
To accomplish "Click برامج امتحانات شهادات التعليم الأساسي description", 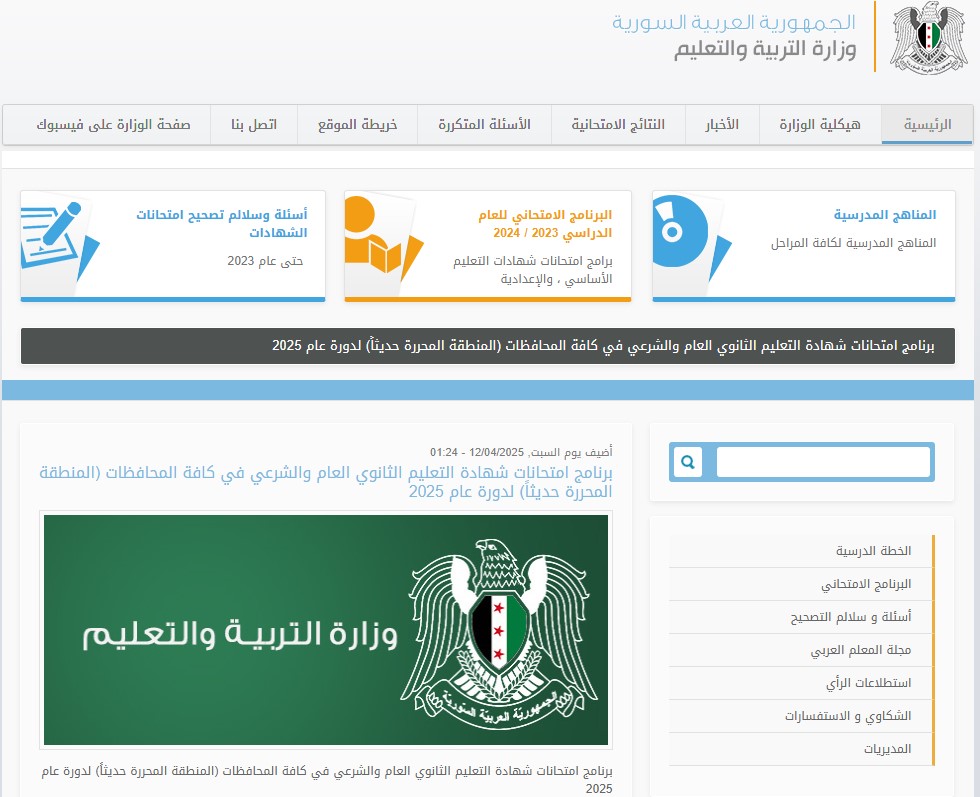I will tap(532, 269).
